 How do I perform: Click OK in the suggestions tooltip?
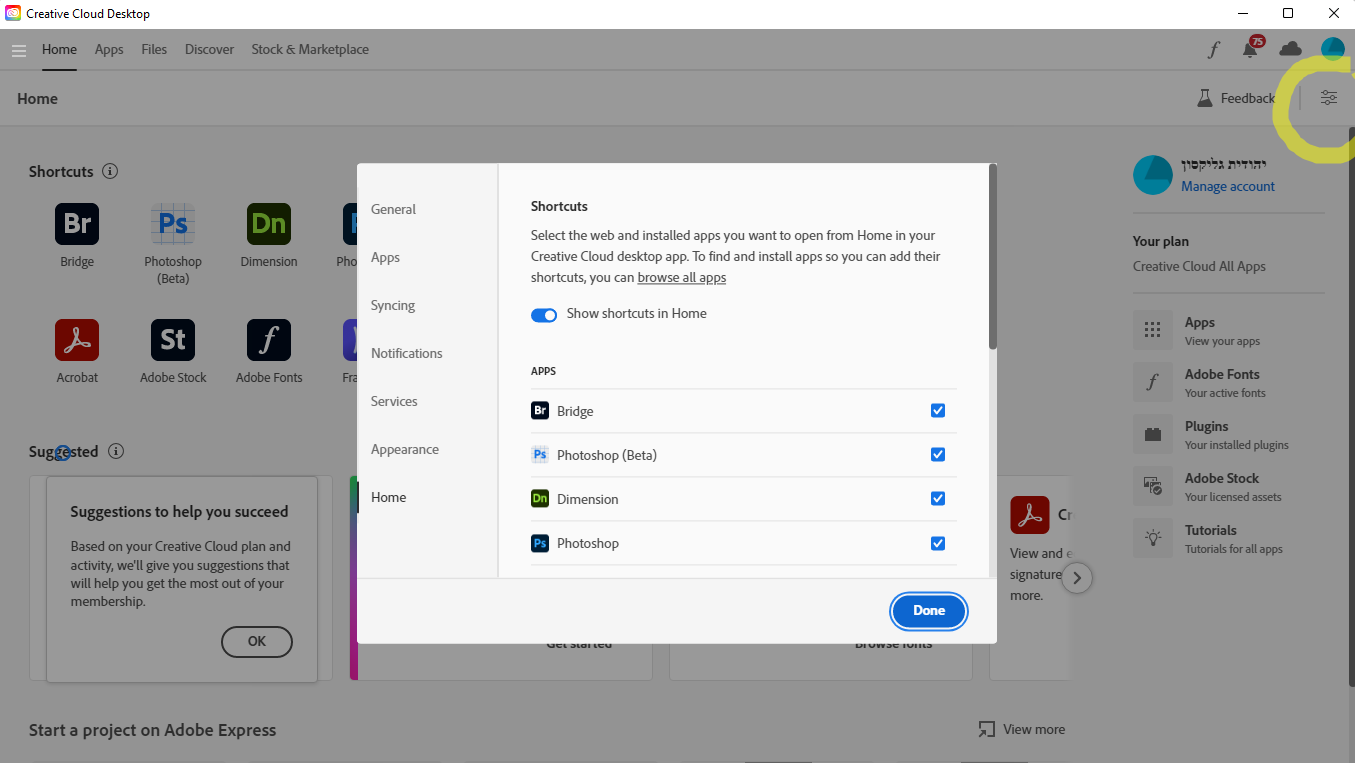257,642
